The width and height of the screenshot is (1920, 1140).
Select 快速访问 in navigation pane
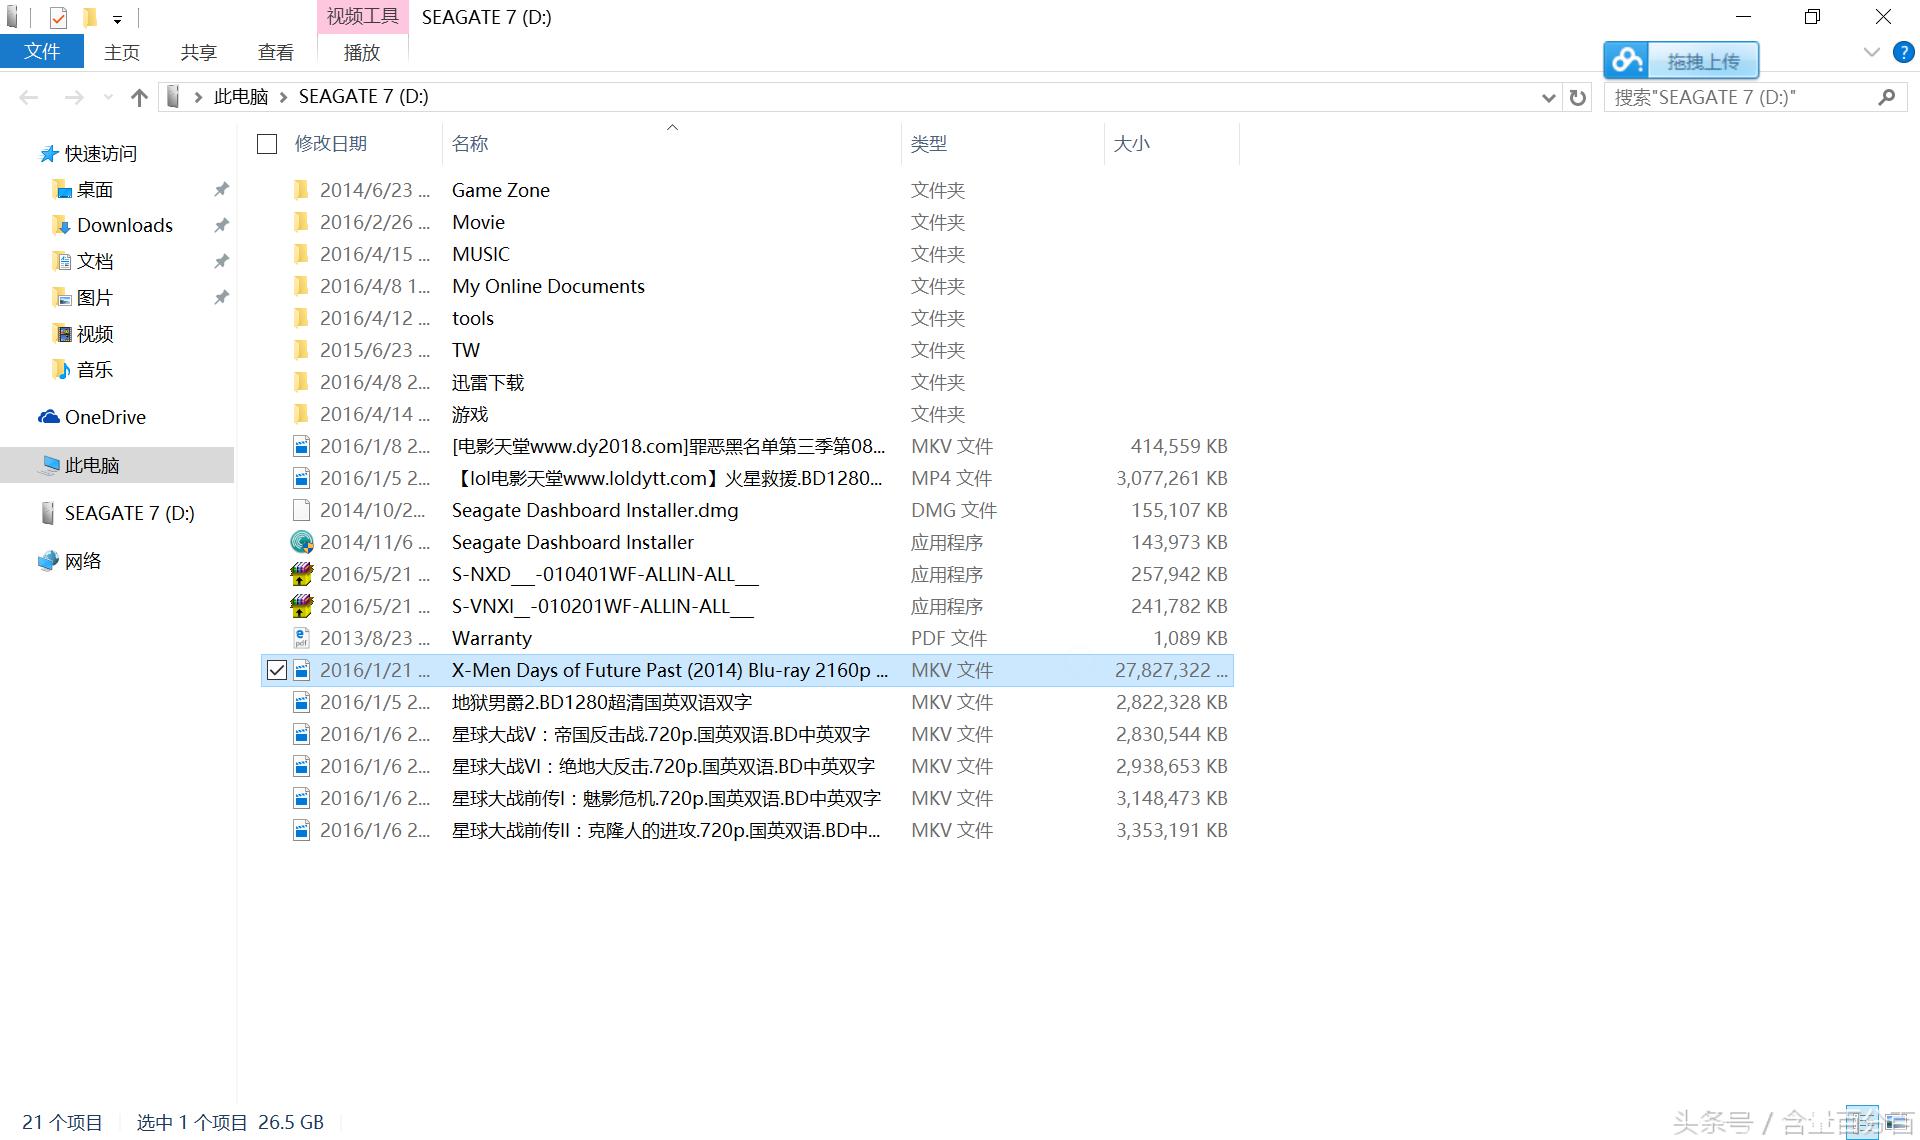[100, 153]
